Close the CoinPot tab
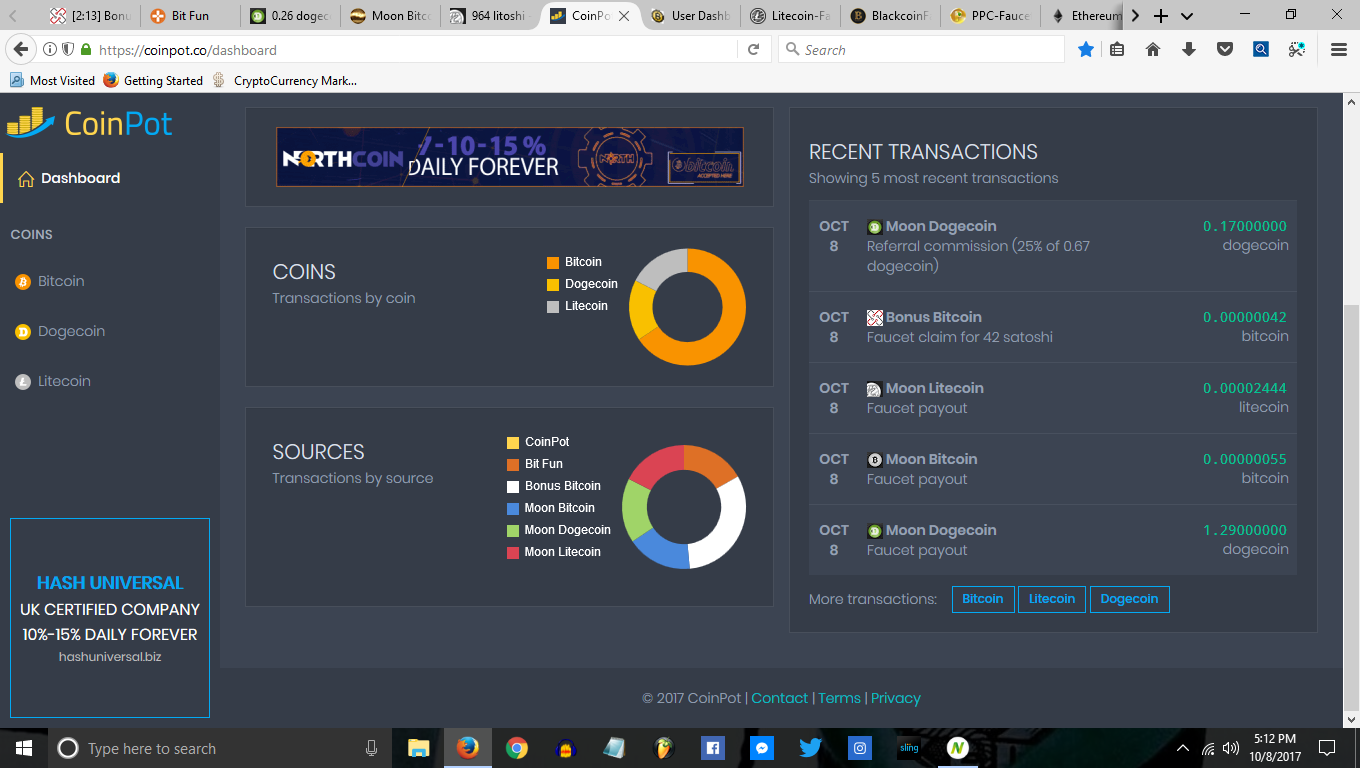This screenshot has height=768, width=1360. 626,16
